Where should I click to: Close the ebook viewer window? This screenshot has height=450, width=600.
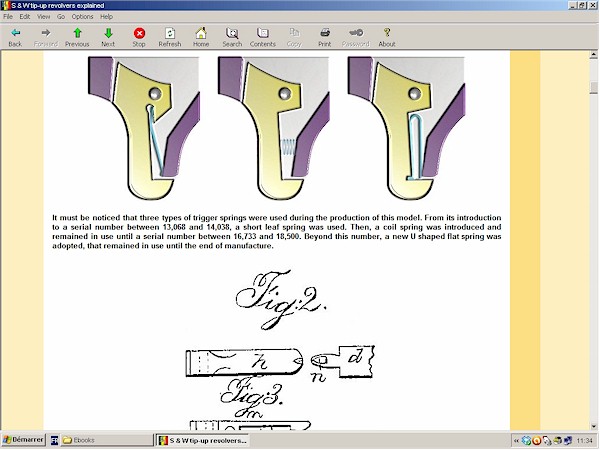click(x=592, y=5)
